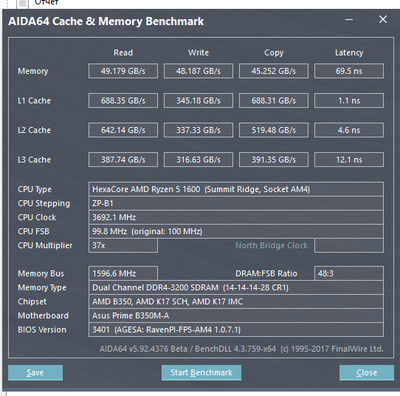Click the AIDA64 version footer text
The height and width of the screenshot is (396, 400).
pyautogui.click(x=241, y=349)
